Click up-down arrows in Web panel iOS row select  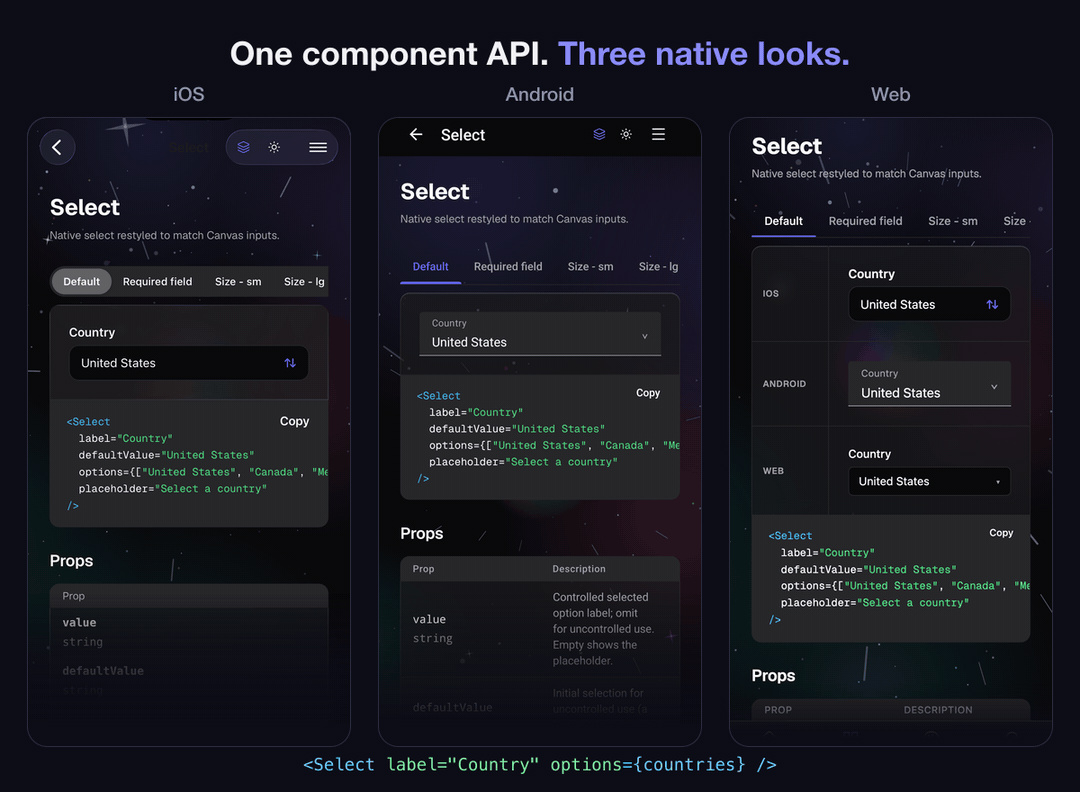coord(992,304)
